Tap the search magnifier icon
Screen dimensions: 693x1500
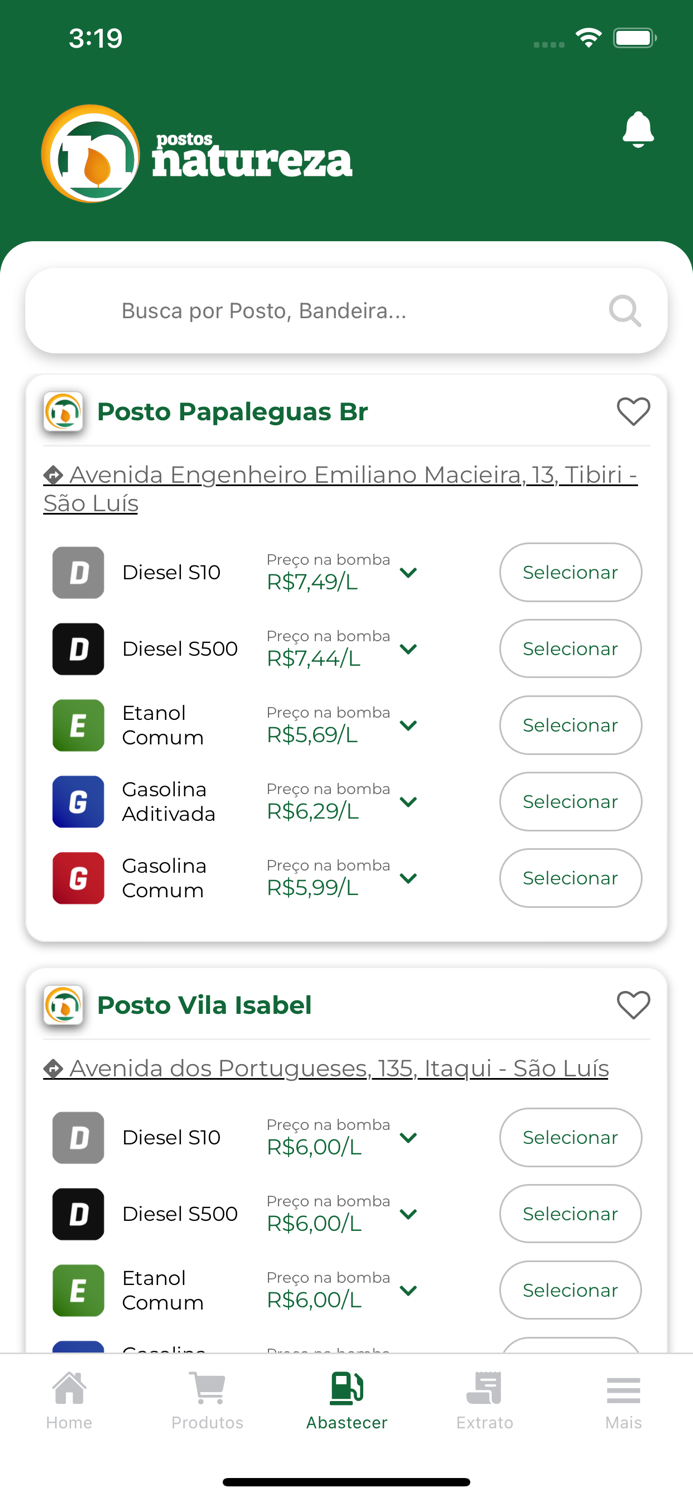click(624, 310)
